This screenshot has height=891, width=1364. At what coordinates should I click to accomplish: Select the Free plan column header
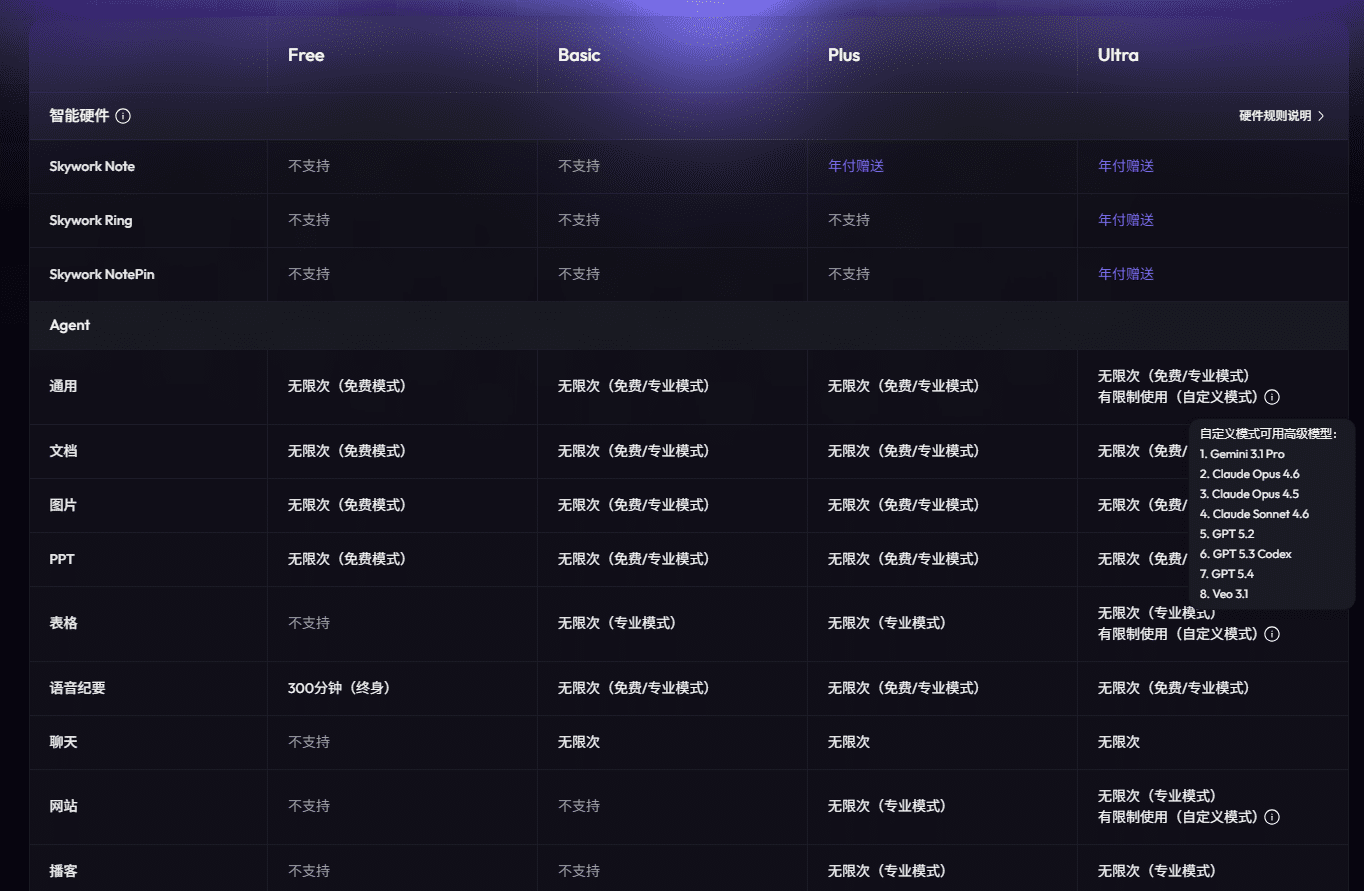[x=305, y=55]
